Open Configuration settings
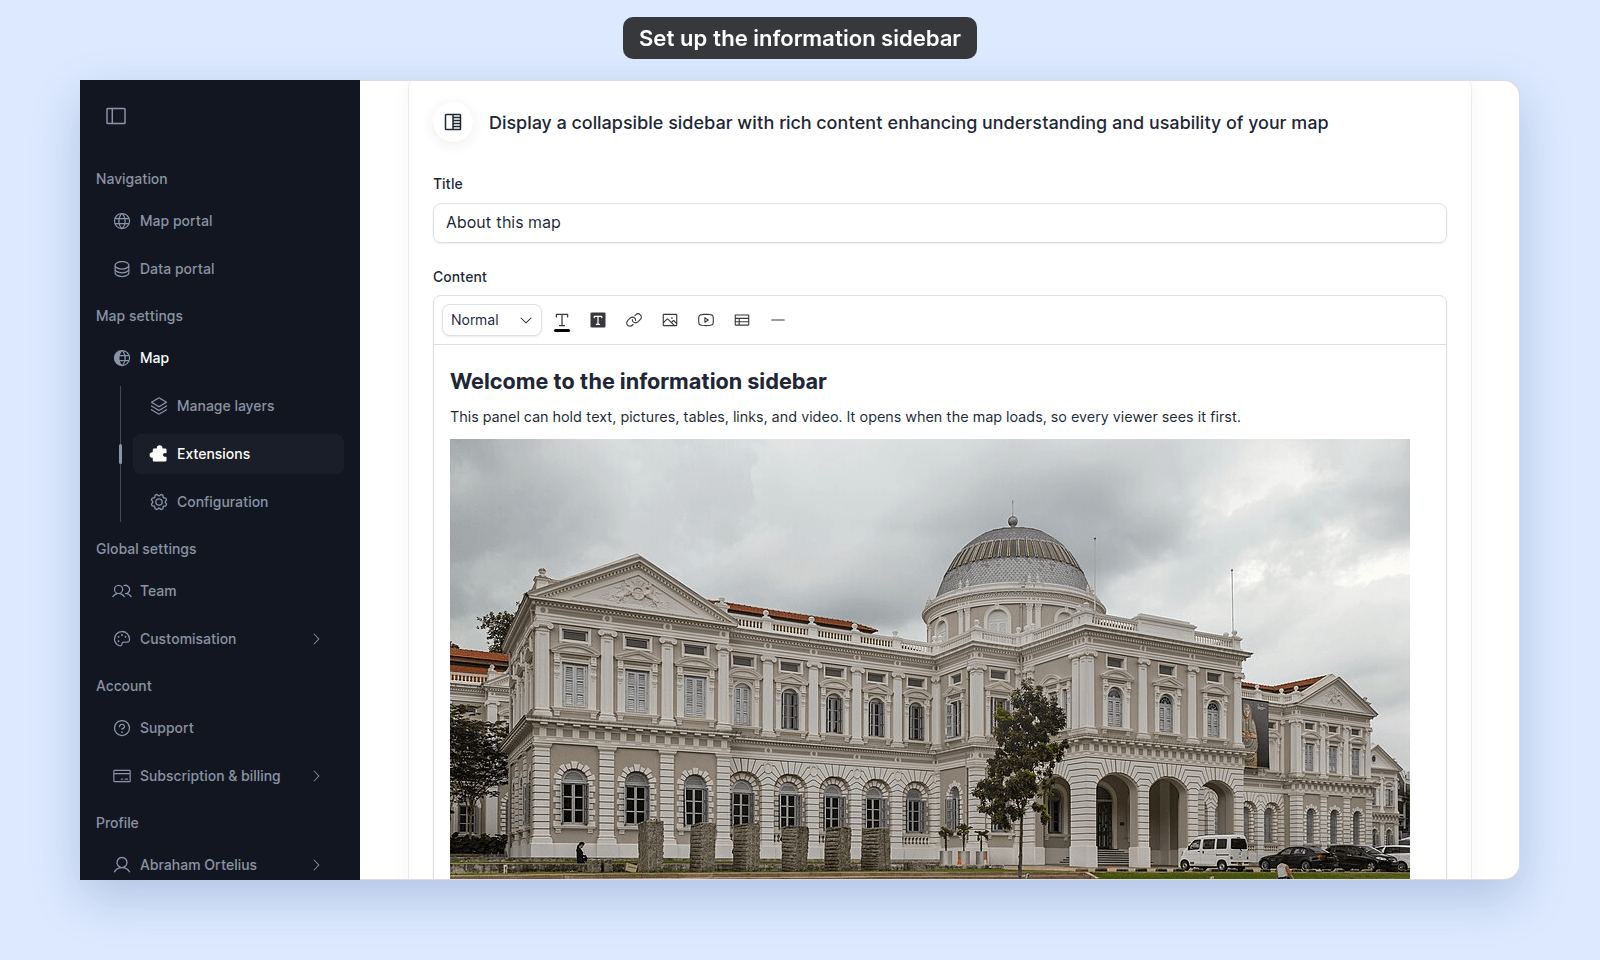 [x=238, y=502]
